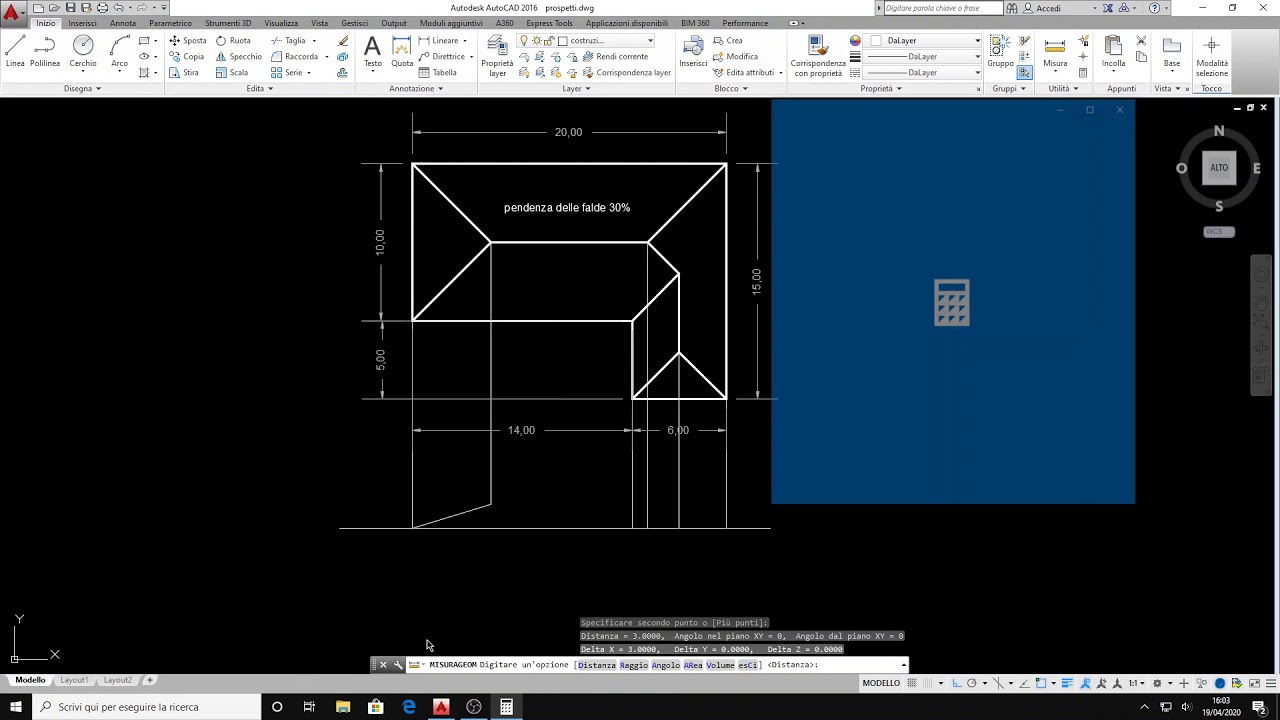Image resolution: width=1280 pixels, height=720 pixels.
Task: Click the Edita attributi tool
Action: pyautogui.click(x=743, y=73)
